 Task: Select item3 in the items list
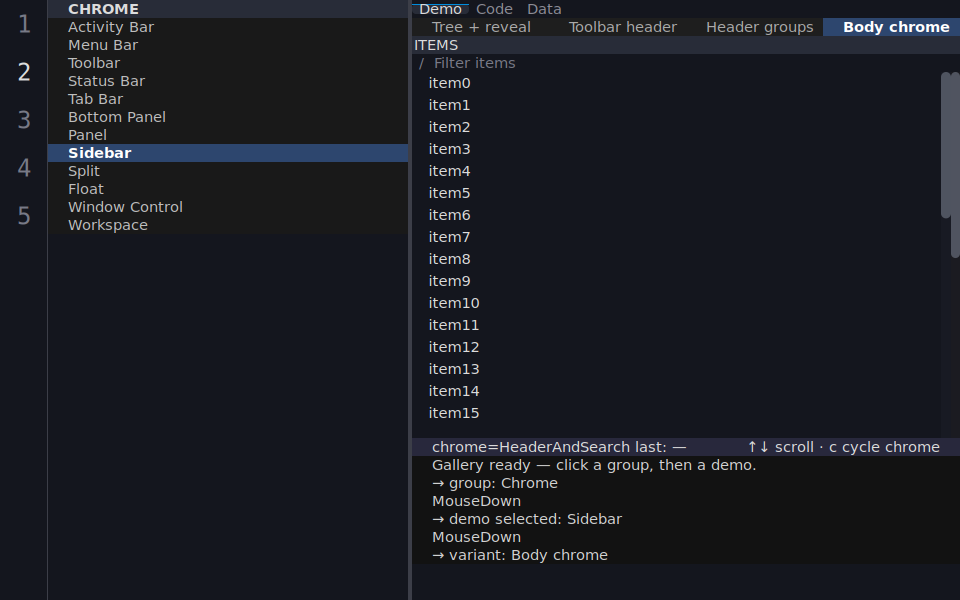(677, 149)
